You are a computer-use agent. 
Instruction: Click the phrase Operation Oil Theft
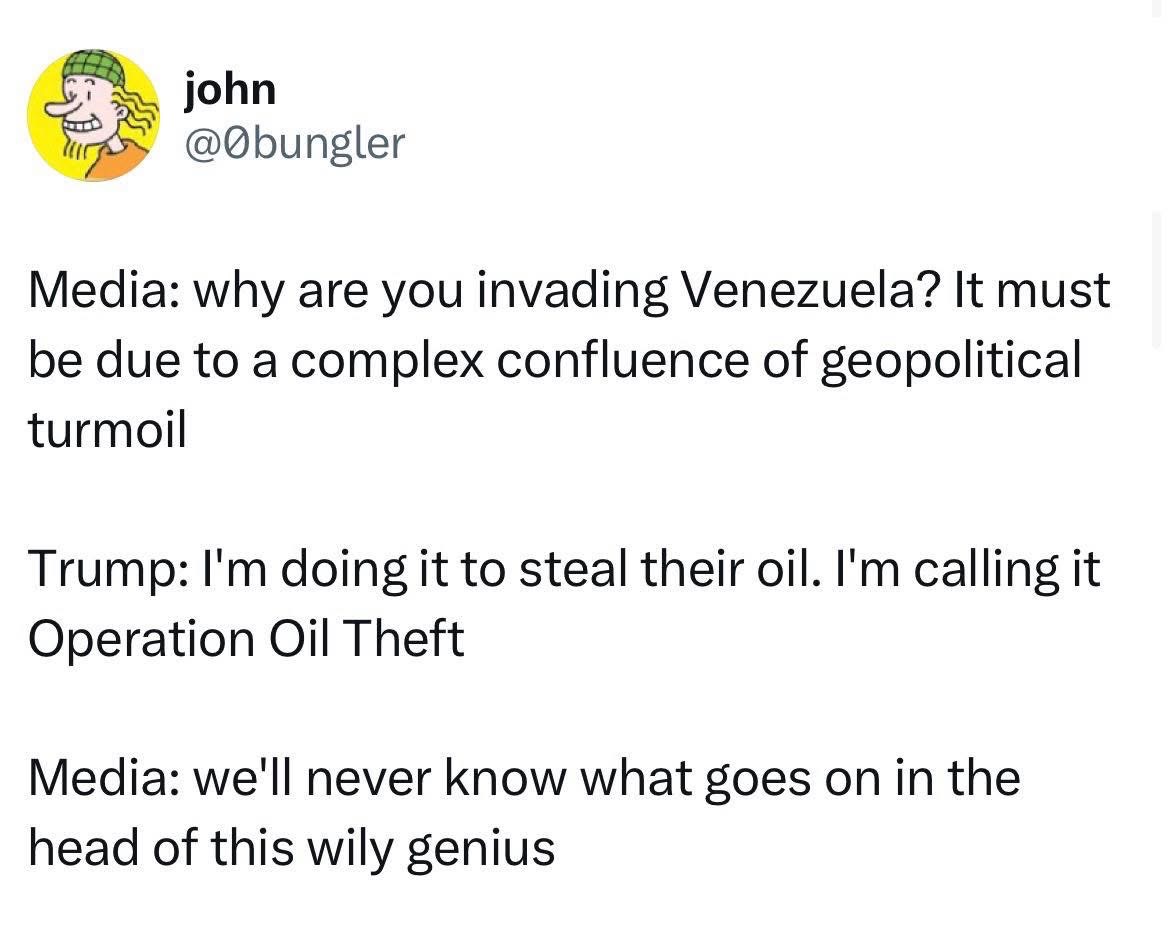(246, 640)
